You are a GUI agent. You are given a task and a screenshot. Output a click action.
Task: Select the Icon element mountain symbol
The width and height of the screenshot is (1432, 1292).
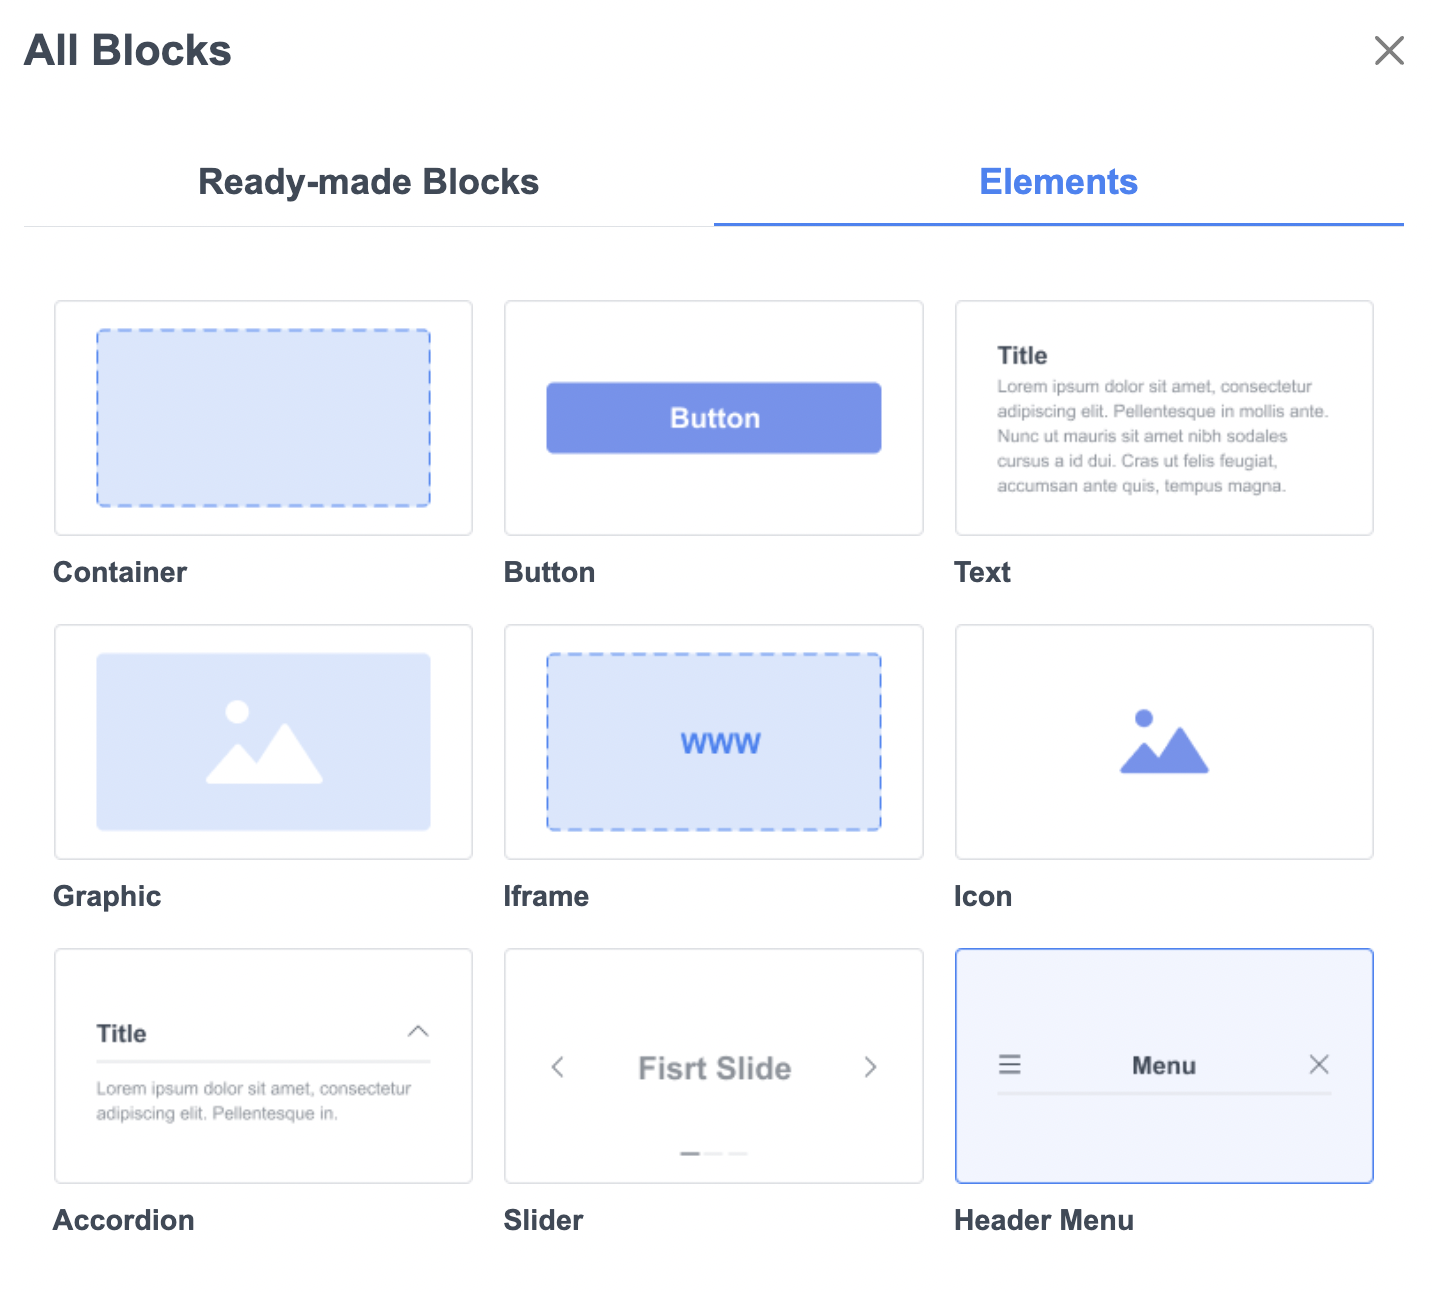click(x=1163, y=744)
